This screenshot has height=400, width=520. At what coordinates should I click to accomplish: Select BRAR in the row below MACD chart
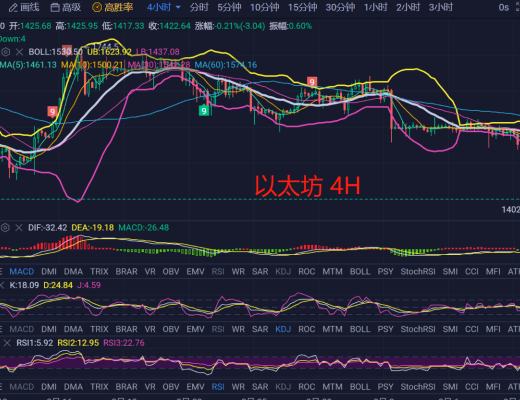pyautogui.click(x=126, y=272)
